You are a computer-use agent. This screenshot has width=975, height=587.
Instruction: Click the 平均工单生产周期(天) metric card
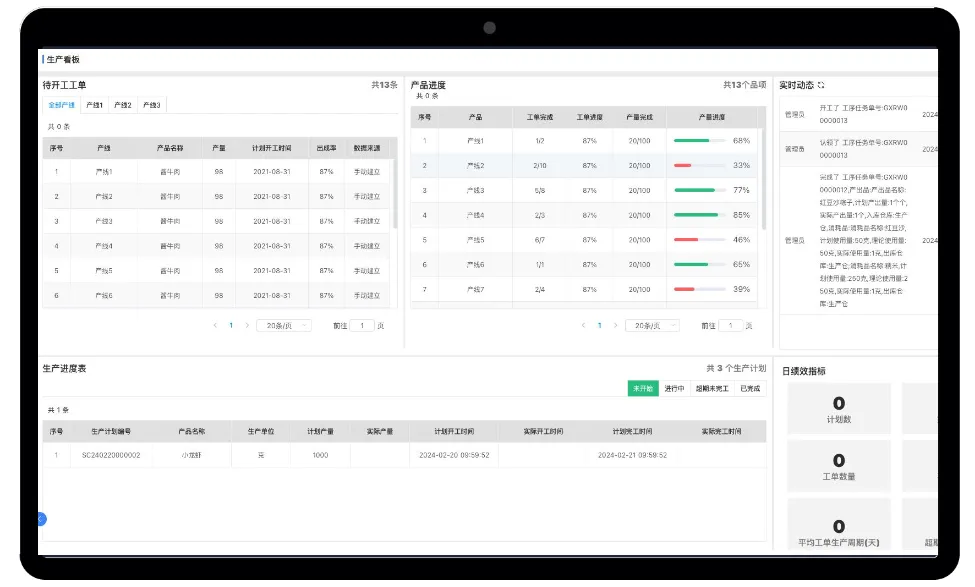tap(839, 524)
